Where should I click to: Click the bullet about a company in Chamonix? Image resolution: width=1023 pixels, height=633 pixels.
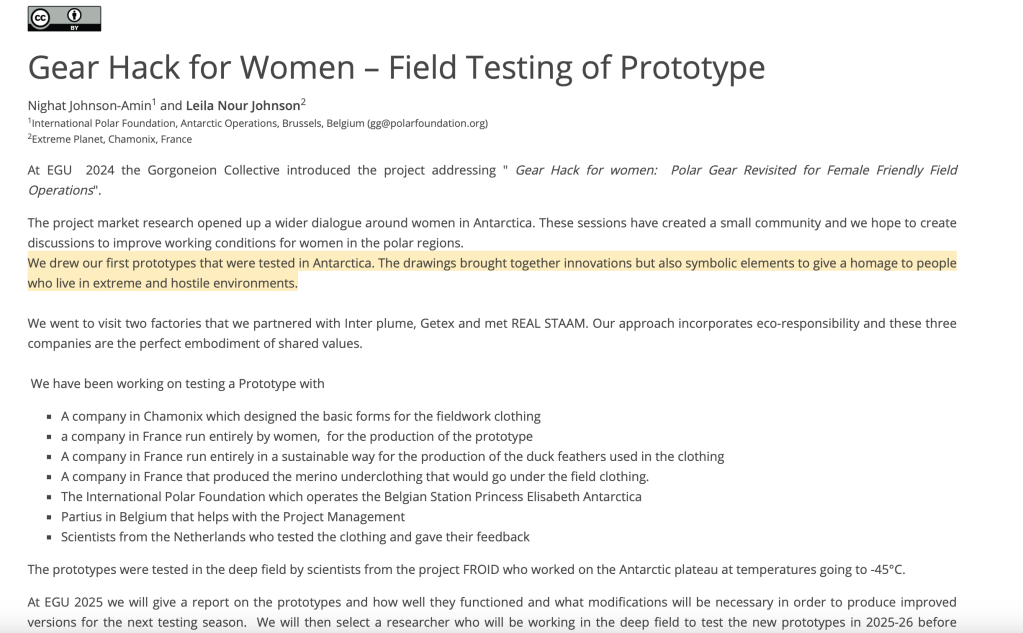tap(300, 416)
